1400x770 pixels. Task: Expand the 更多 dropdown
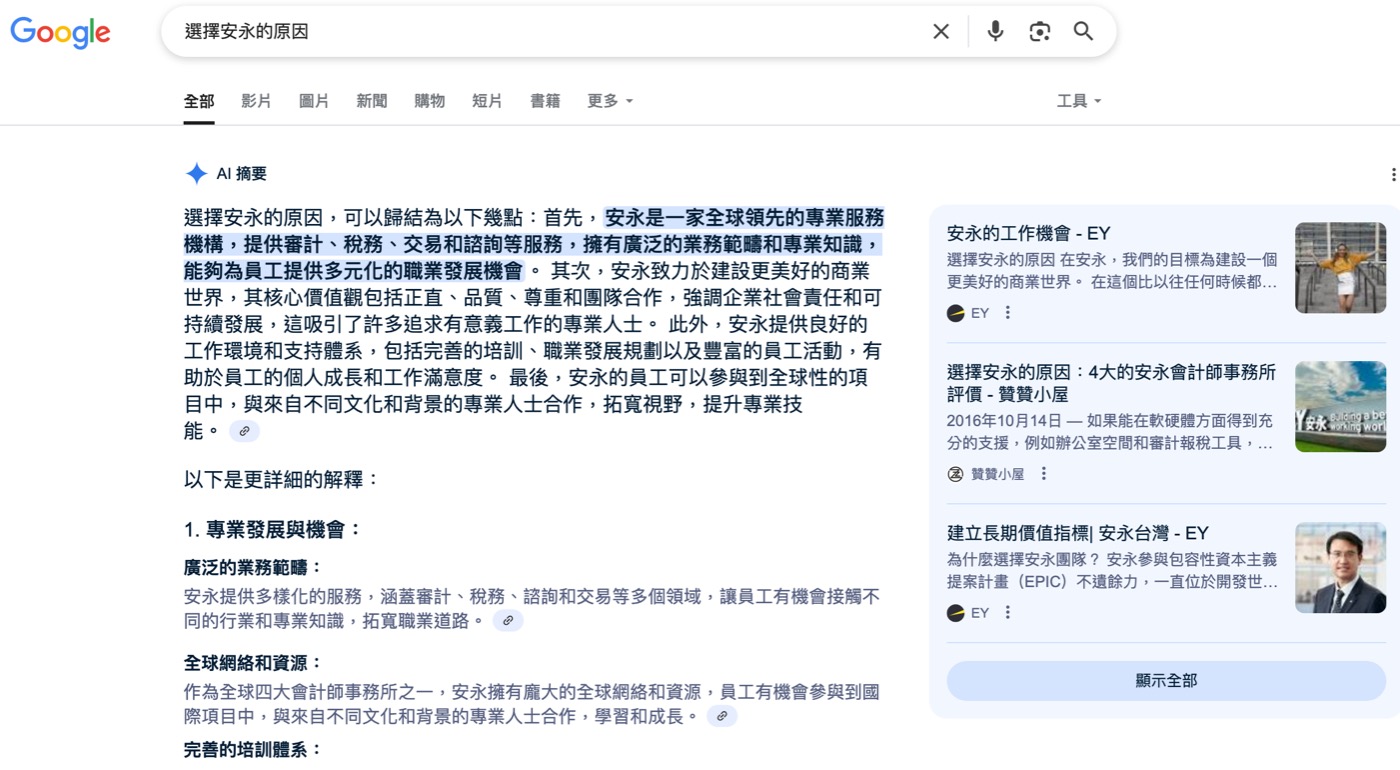(610, 101)
